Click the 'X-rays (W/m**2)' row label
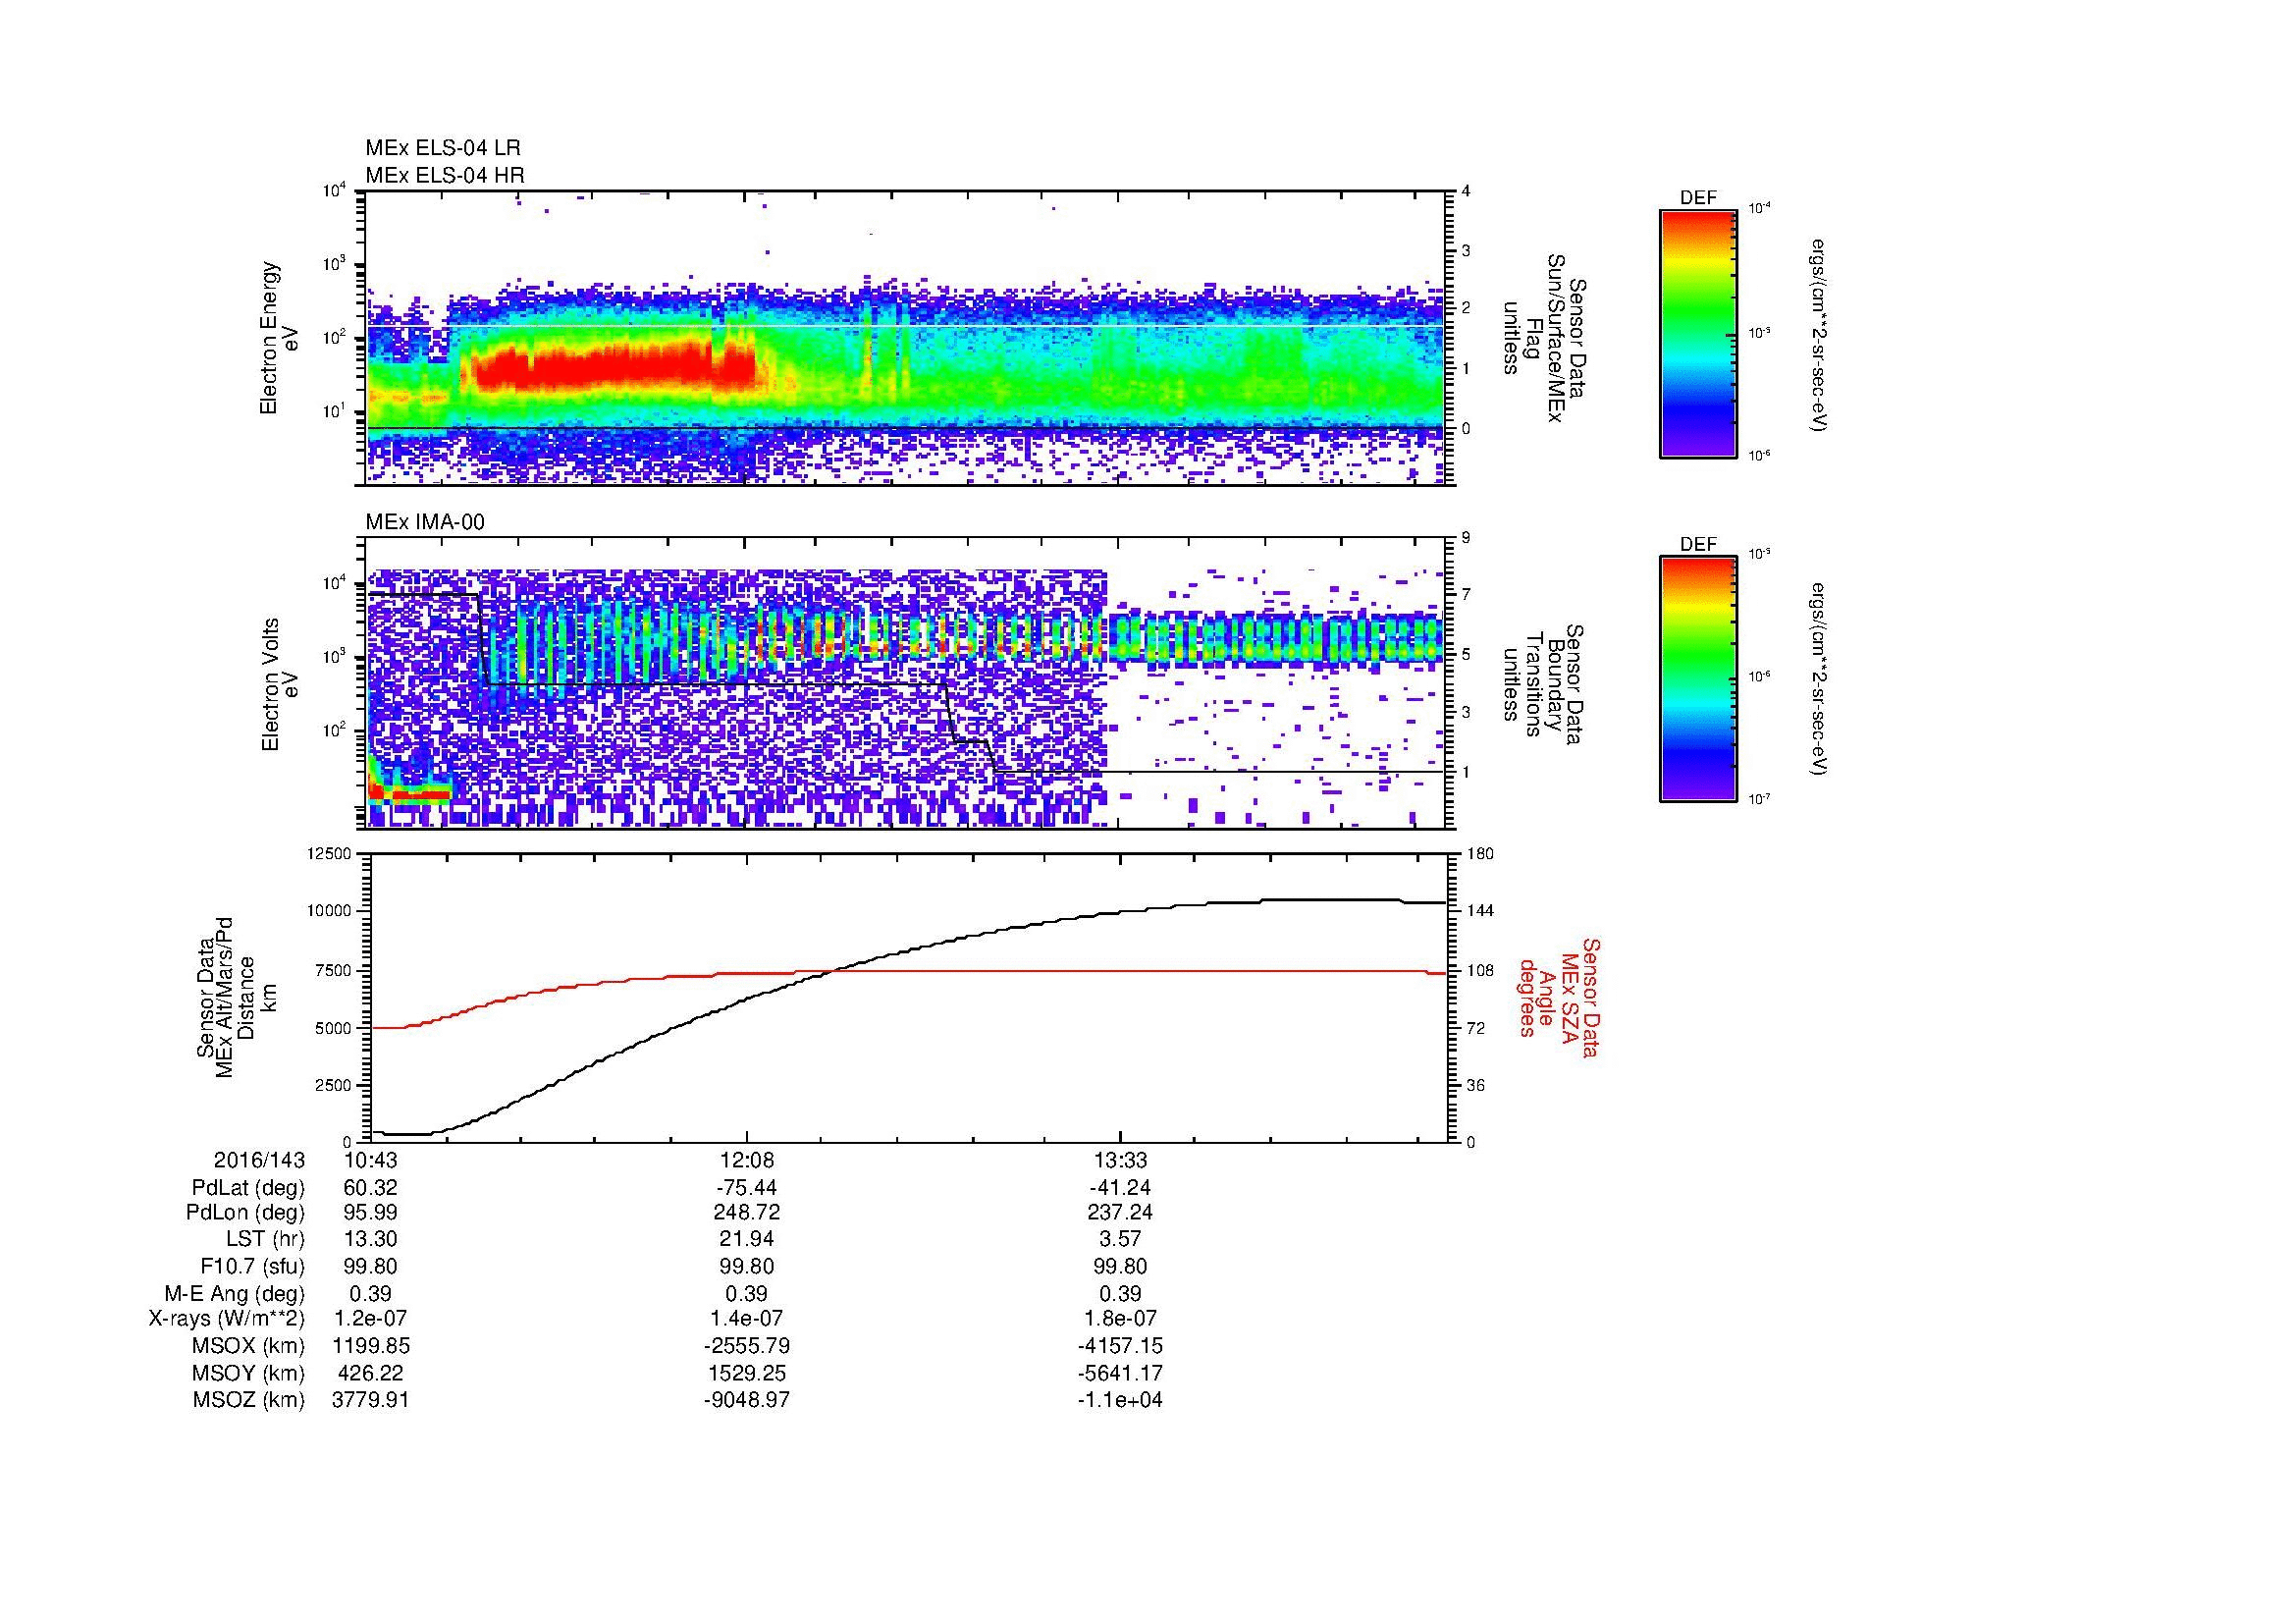 coord(227,1319)
